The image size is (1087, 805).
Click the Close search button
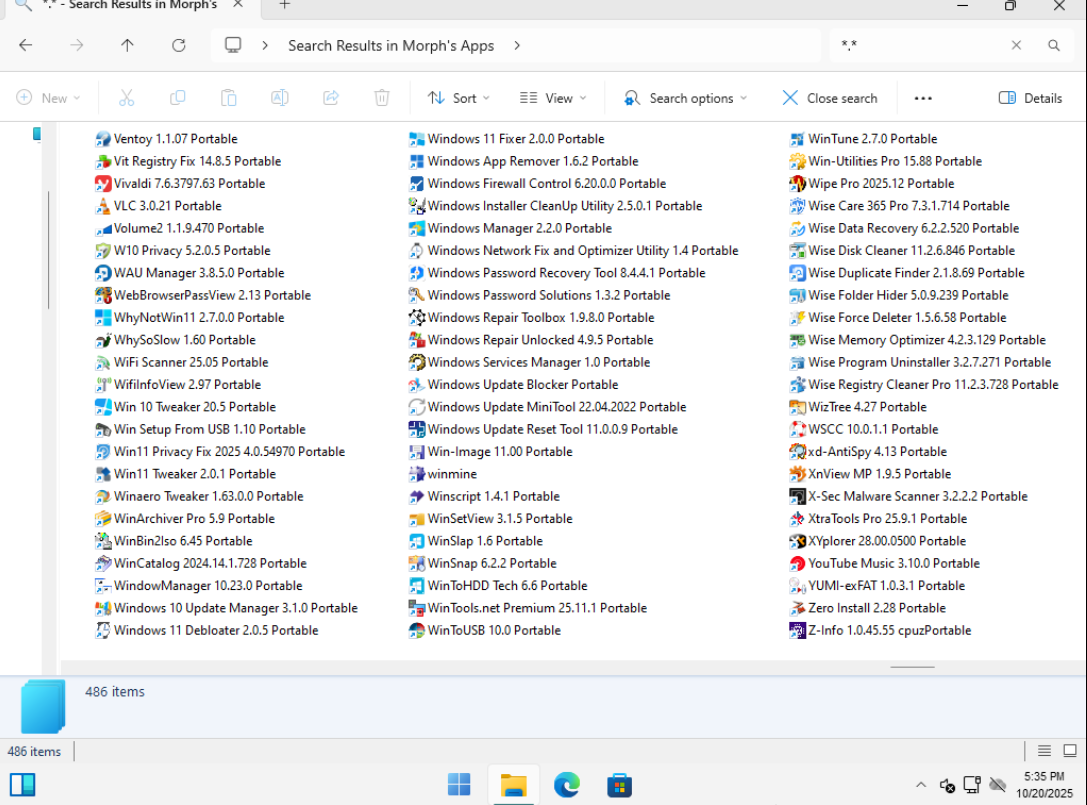[x=829, y=98]
